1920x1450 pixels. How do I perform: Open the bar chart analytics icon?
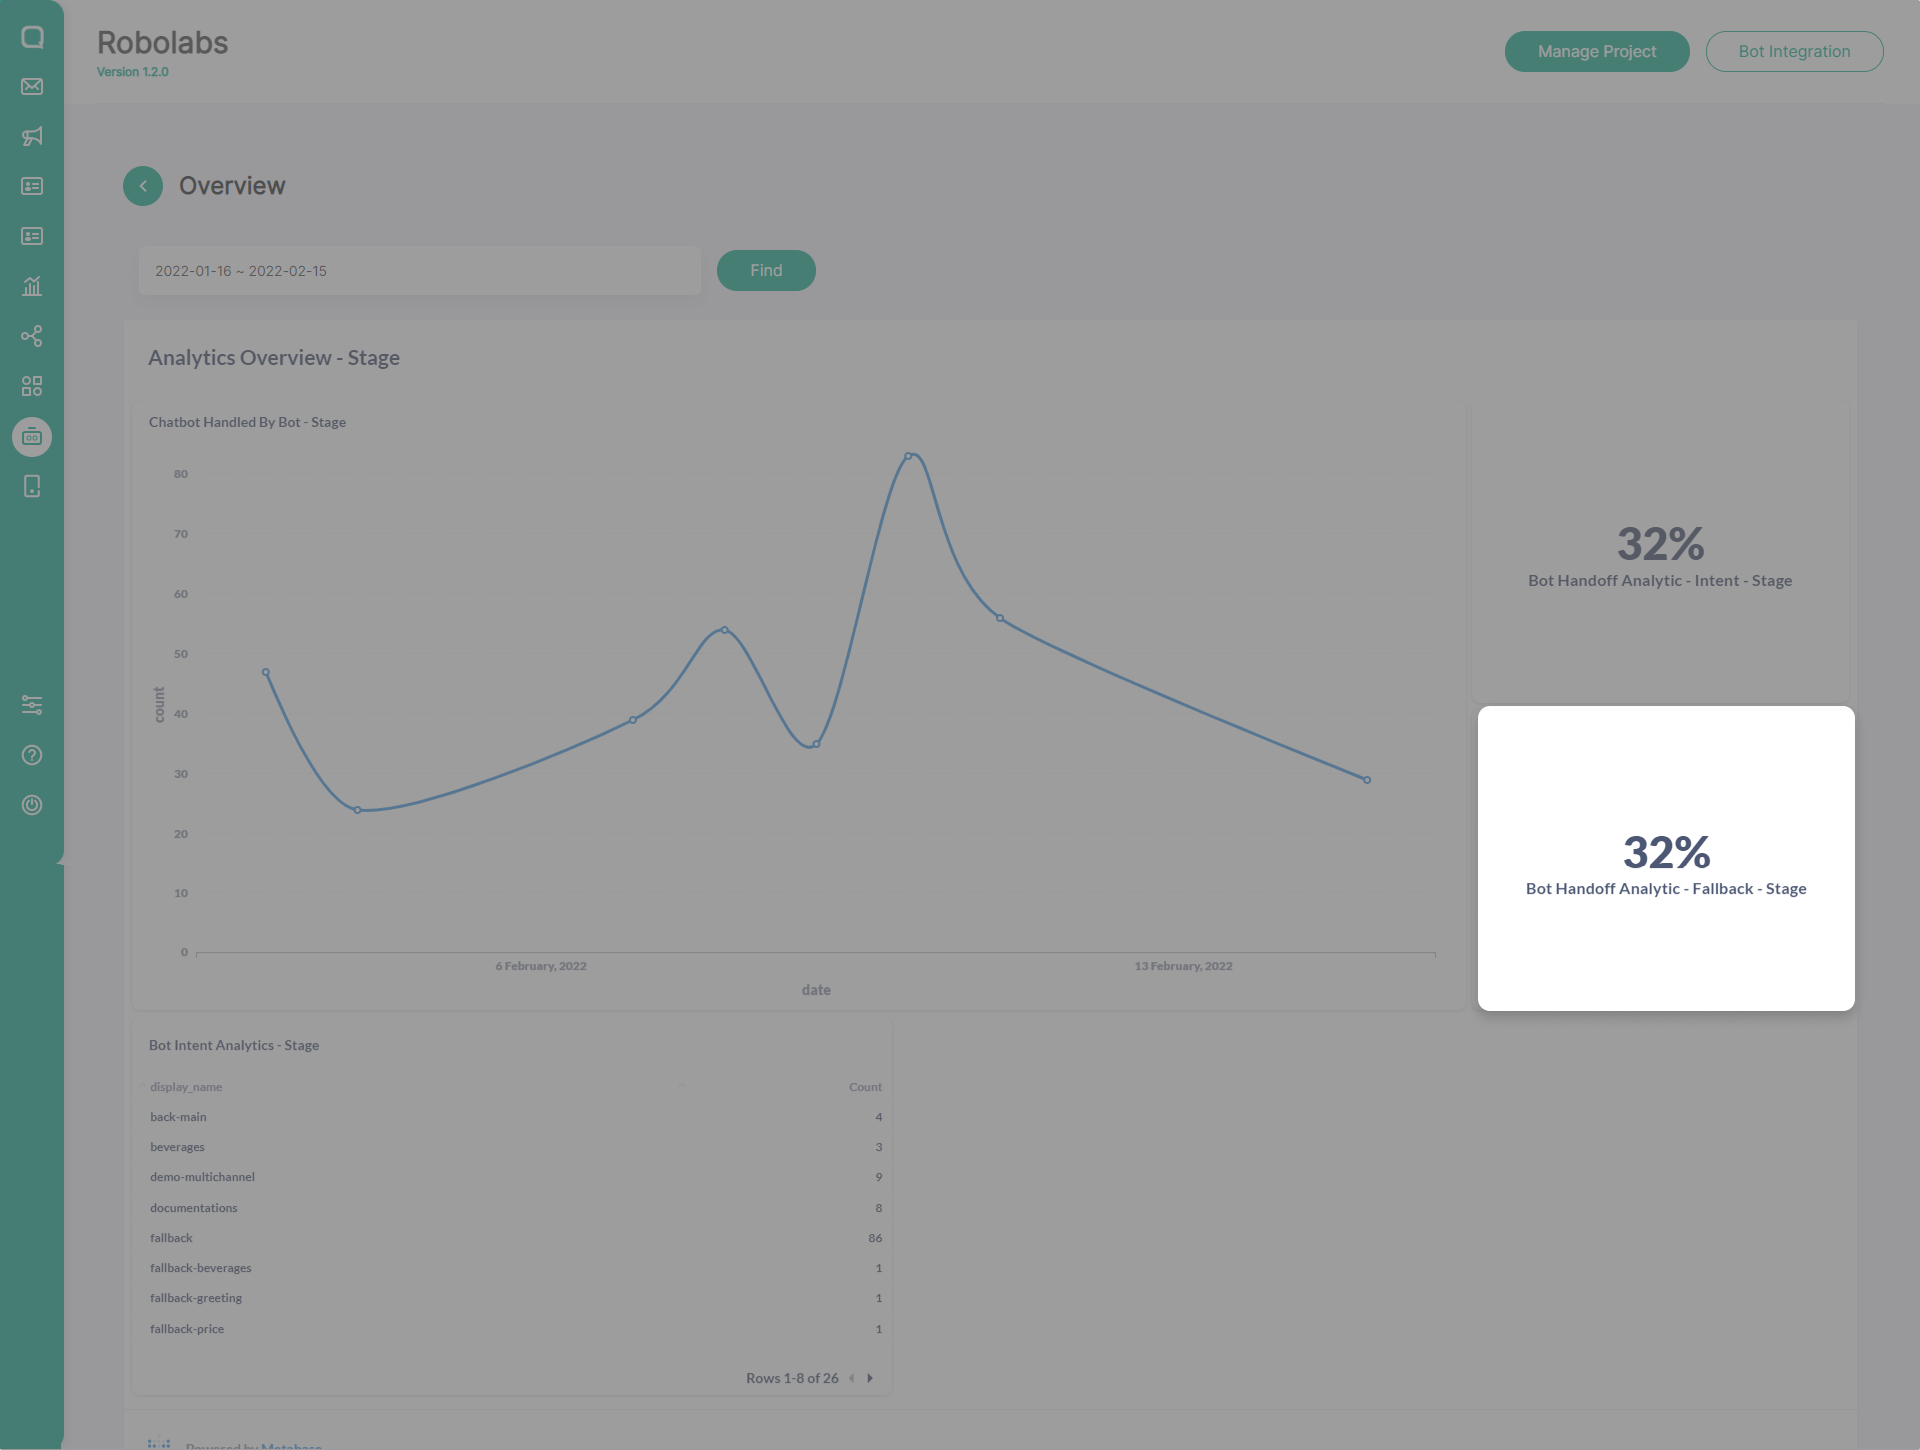[x=32, y=286]
